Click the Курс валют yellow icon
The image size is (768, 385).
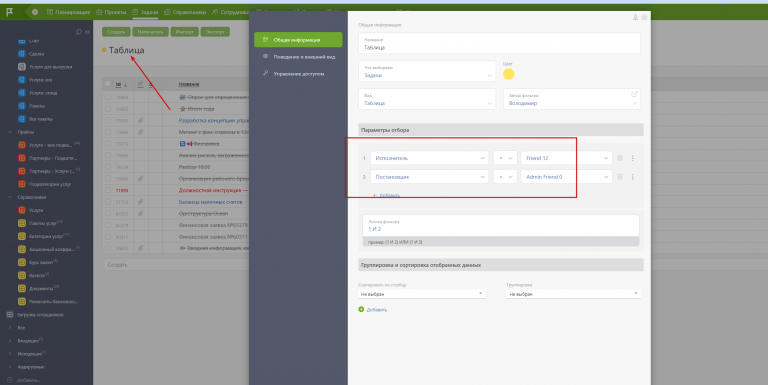pos(22,263)
